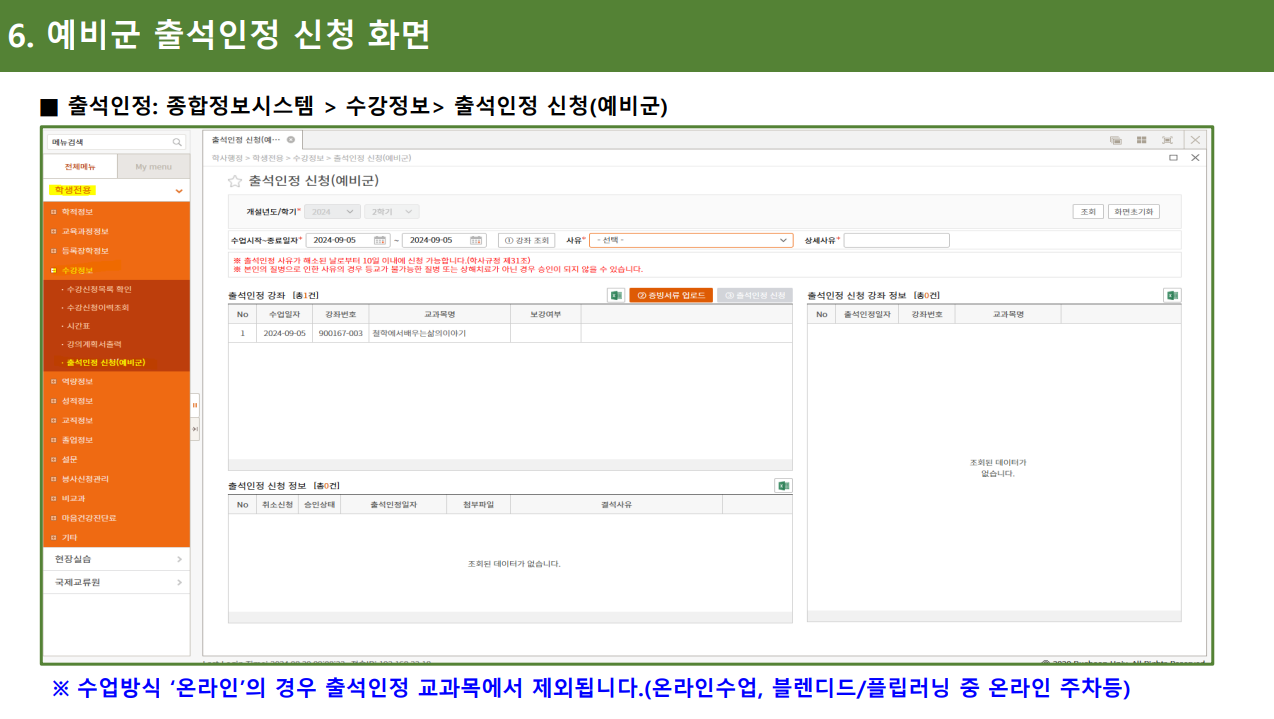Open 시간표 menu item
This screenshot has height=719, width=1274.
(77, 325)
